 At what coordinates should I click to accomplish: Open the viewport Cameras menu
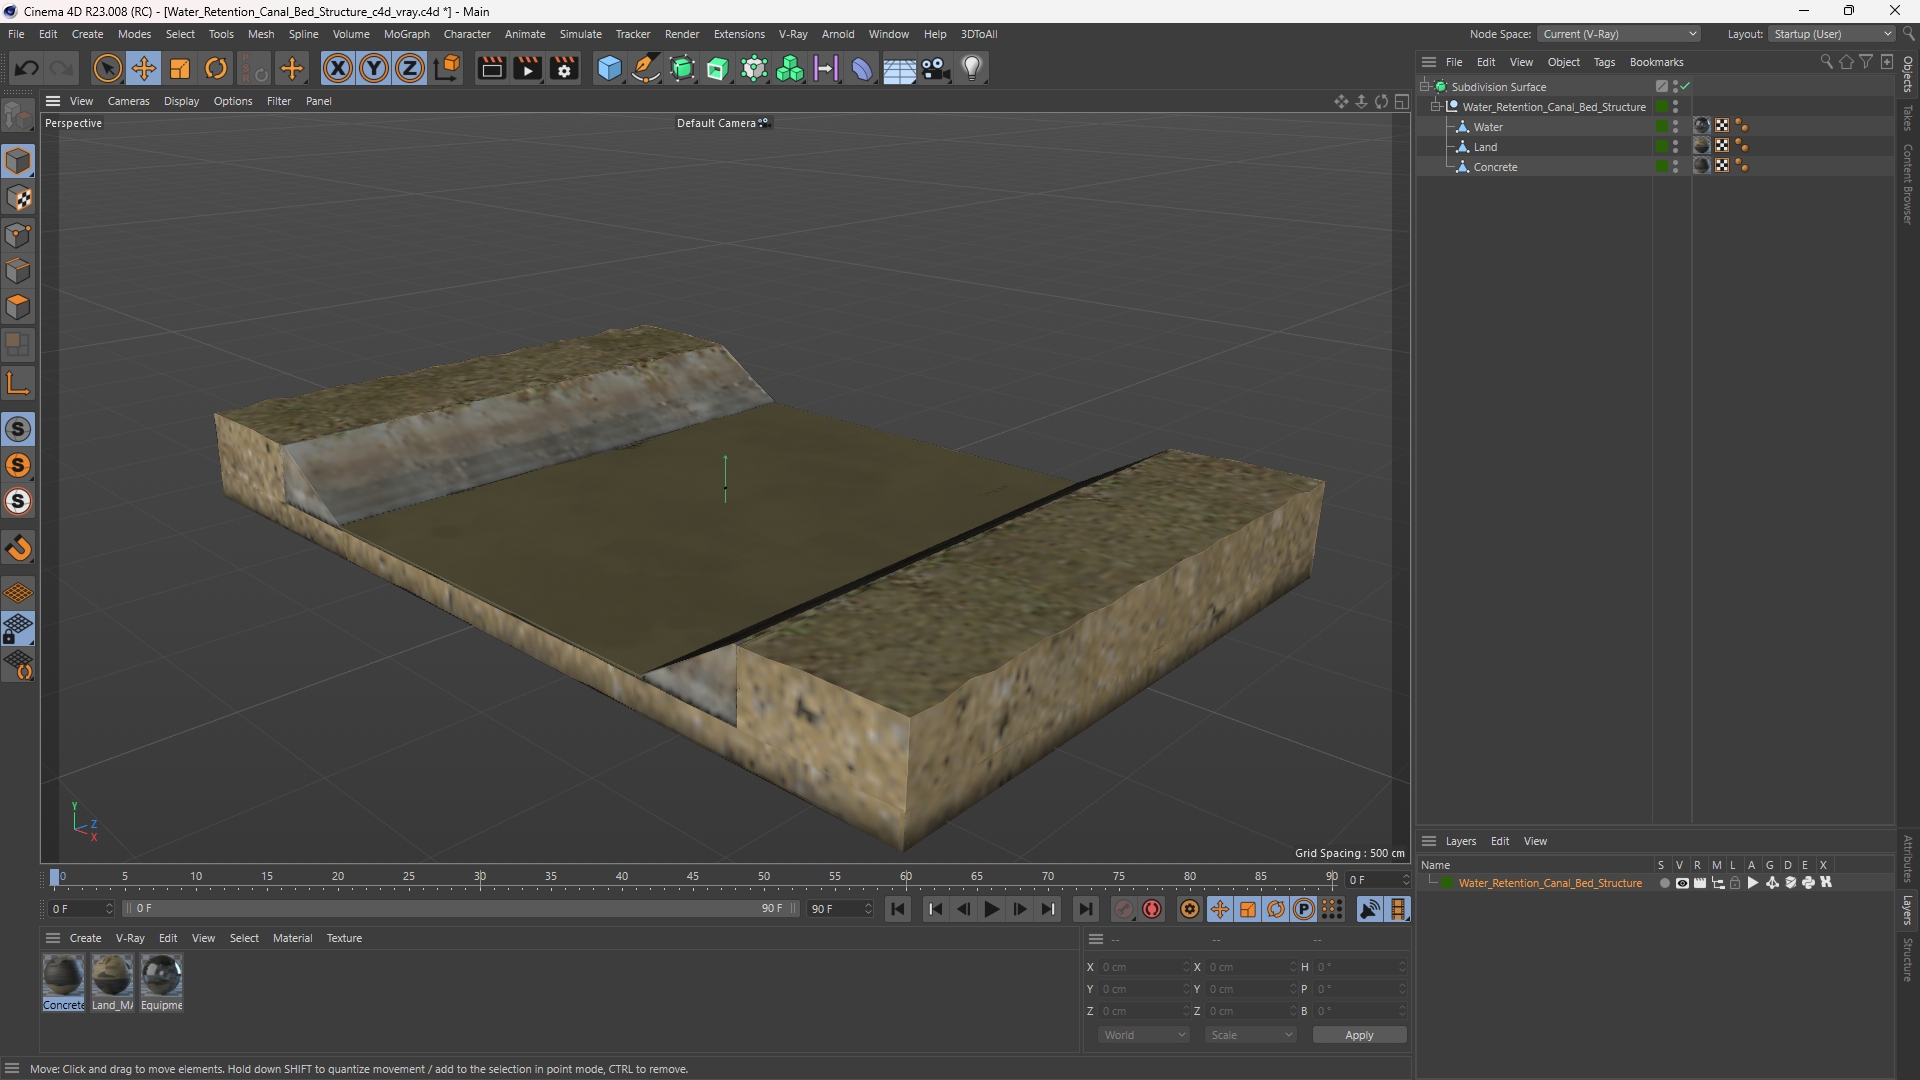click(128, 101)
